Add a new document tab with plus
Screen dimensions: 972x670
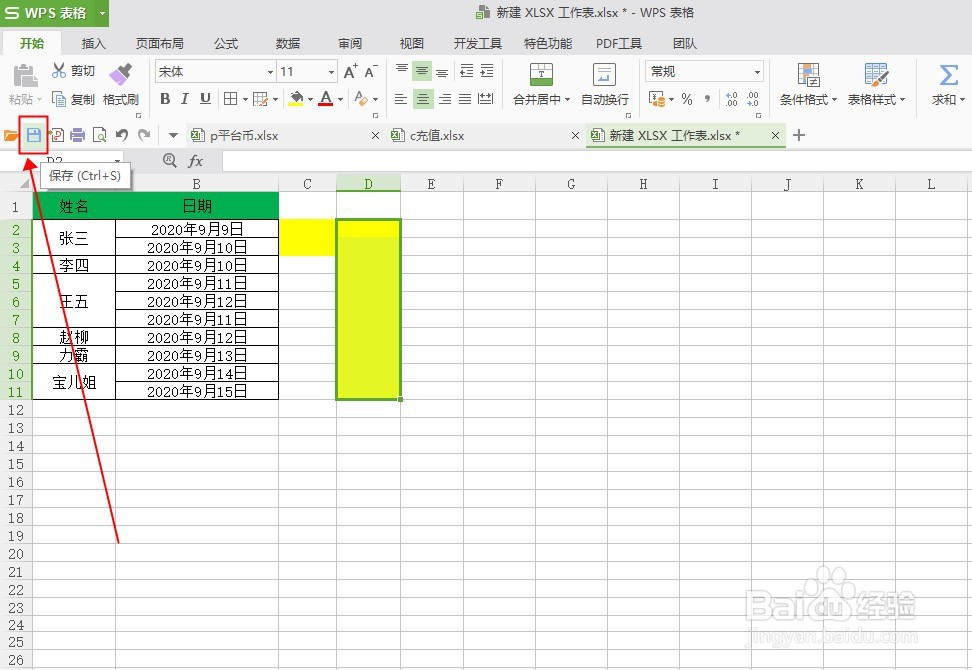click(x=799, y=135)
